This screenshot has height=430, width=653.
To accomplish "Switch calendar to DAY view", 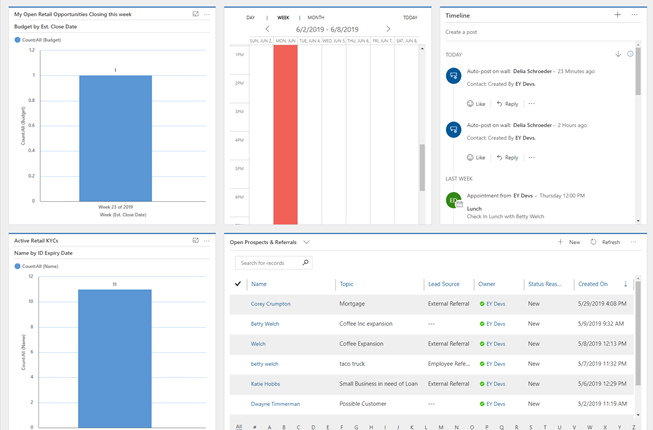I will [250, 17].
